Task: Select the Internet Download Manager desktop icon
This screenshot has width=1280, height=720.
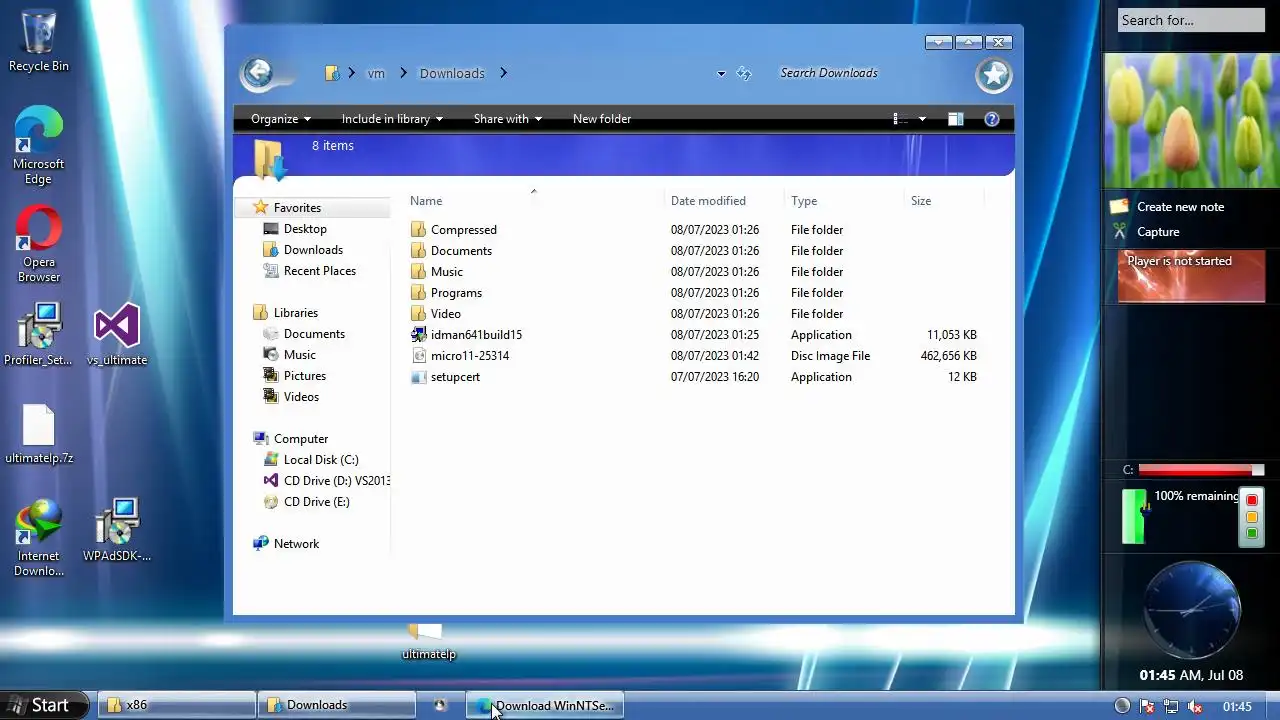Action: 39,539
